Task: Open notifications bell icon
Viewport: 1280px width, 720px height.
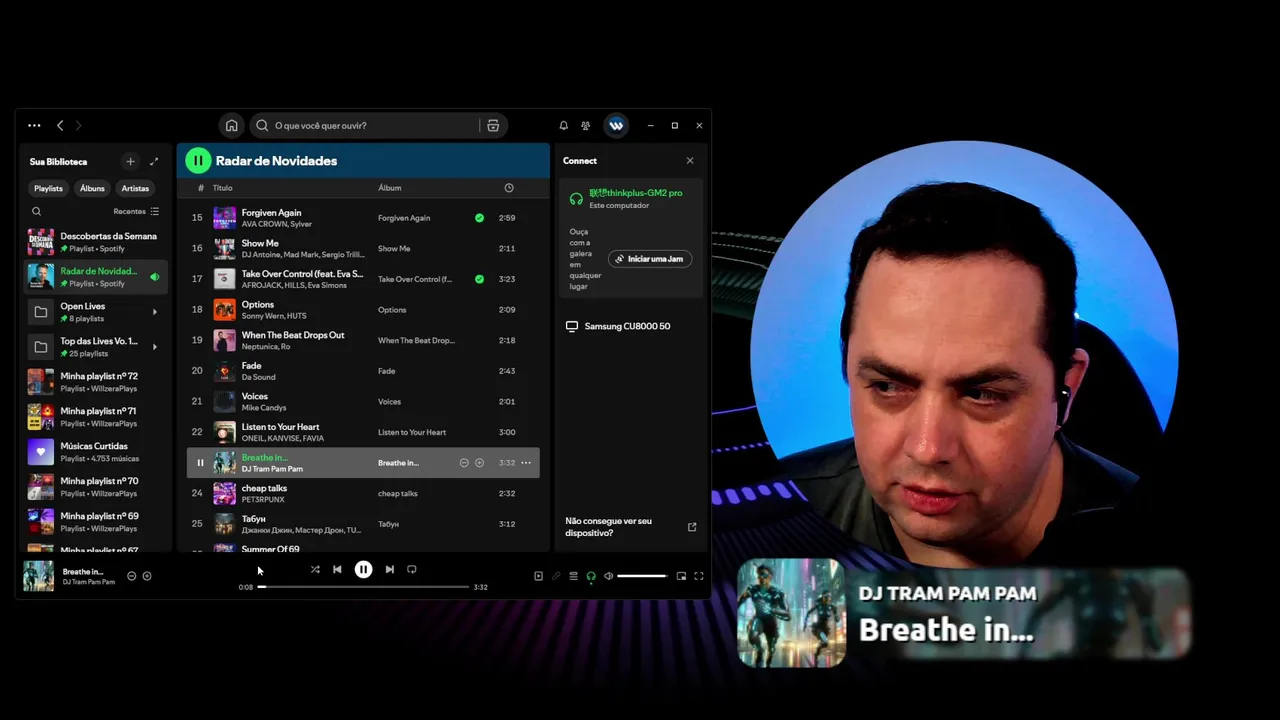Action: tap(563, 125)
